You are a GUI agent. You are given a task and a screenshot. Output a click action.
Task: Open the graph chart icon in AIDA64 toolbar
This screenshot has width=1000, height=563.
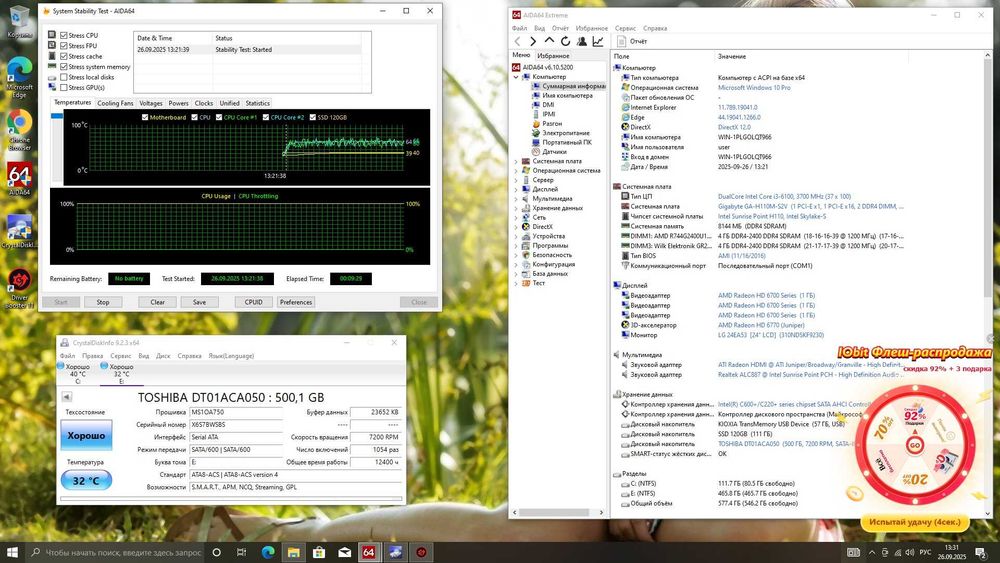tap(598, 41)
